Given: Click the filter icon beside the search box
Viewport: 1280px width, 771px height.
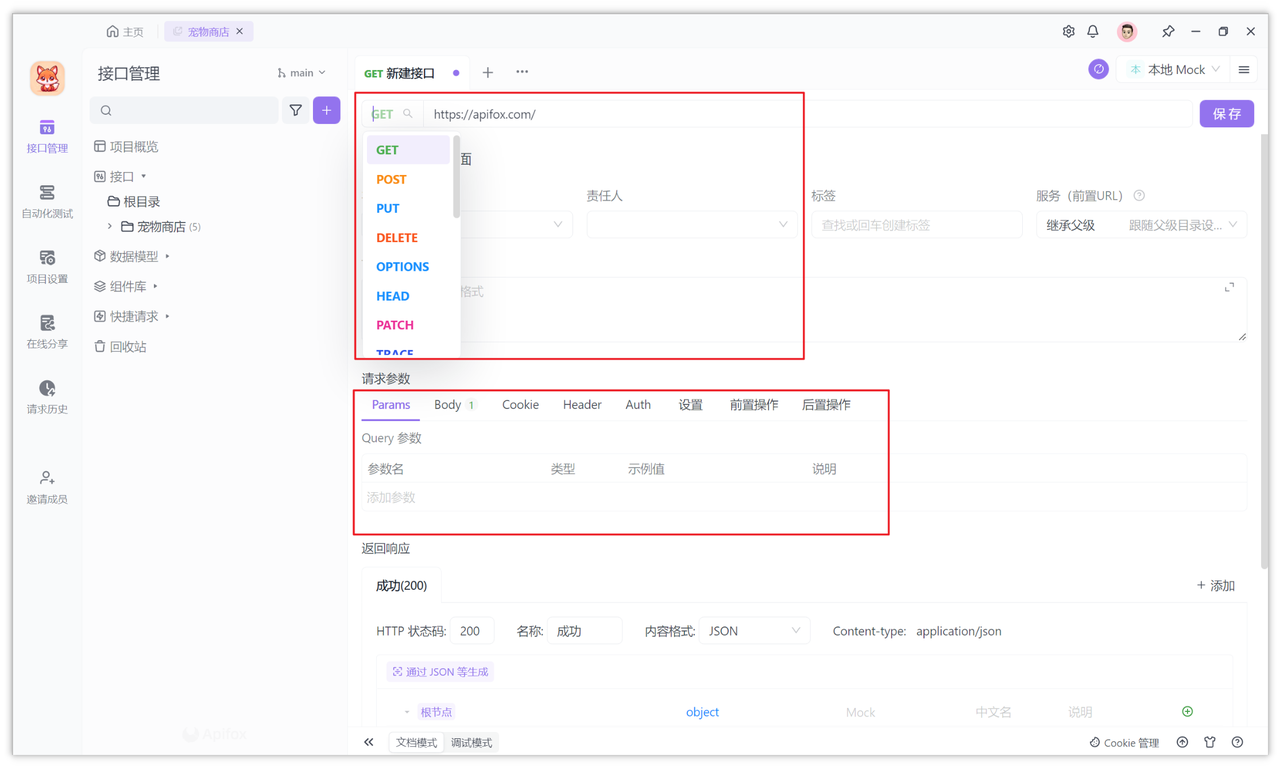Looking at the screenshot, I should coord(296,110).
